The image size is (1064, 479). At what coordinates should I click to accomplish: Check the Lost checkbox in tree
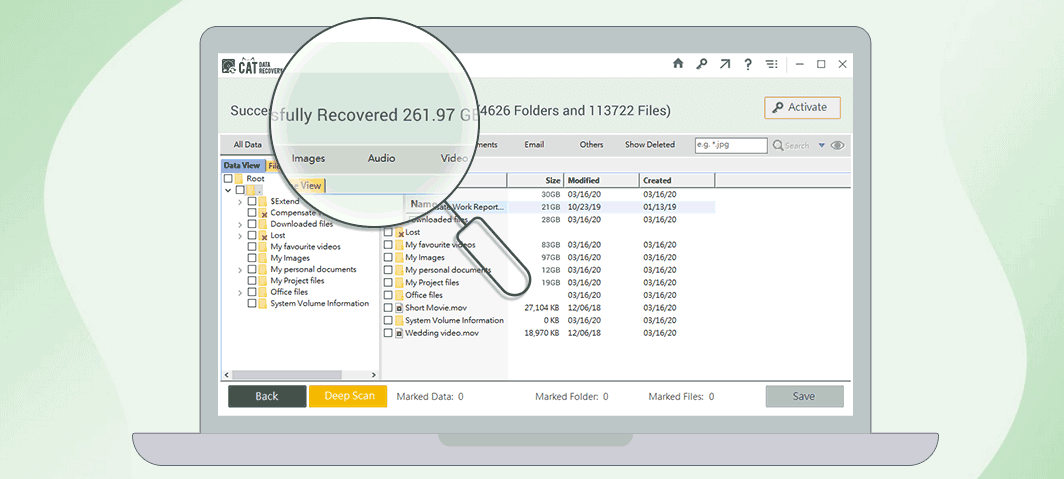tap(252, 235)
